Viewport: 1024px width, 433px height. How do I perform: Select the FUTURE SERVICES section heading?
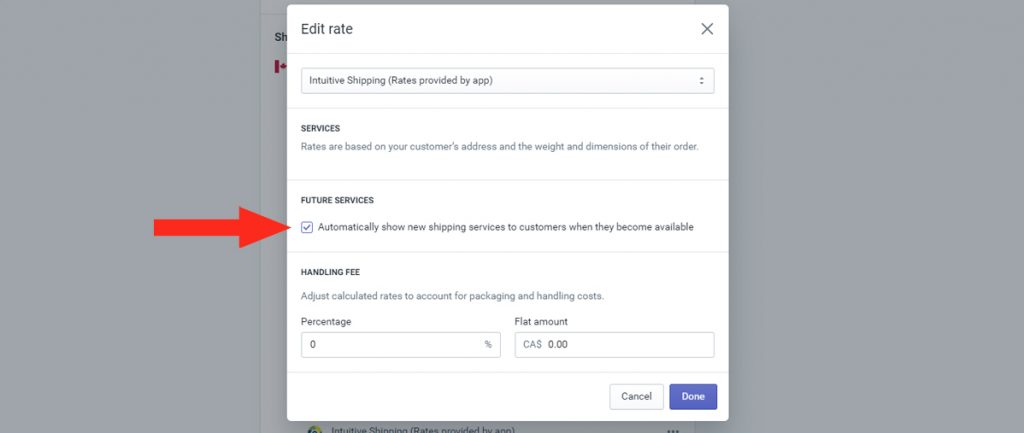coord(338,200)
